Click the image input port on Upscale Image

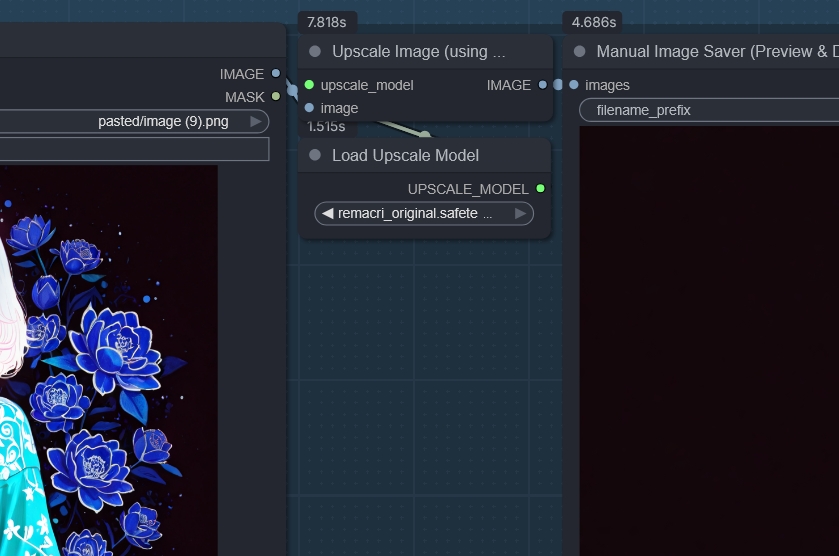[309, 108]
